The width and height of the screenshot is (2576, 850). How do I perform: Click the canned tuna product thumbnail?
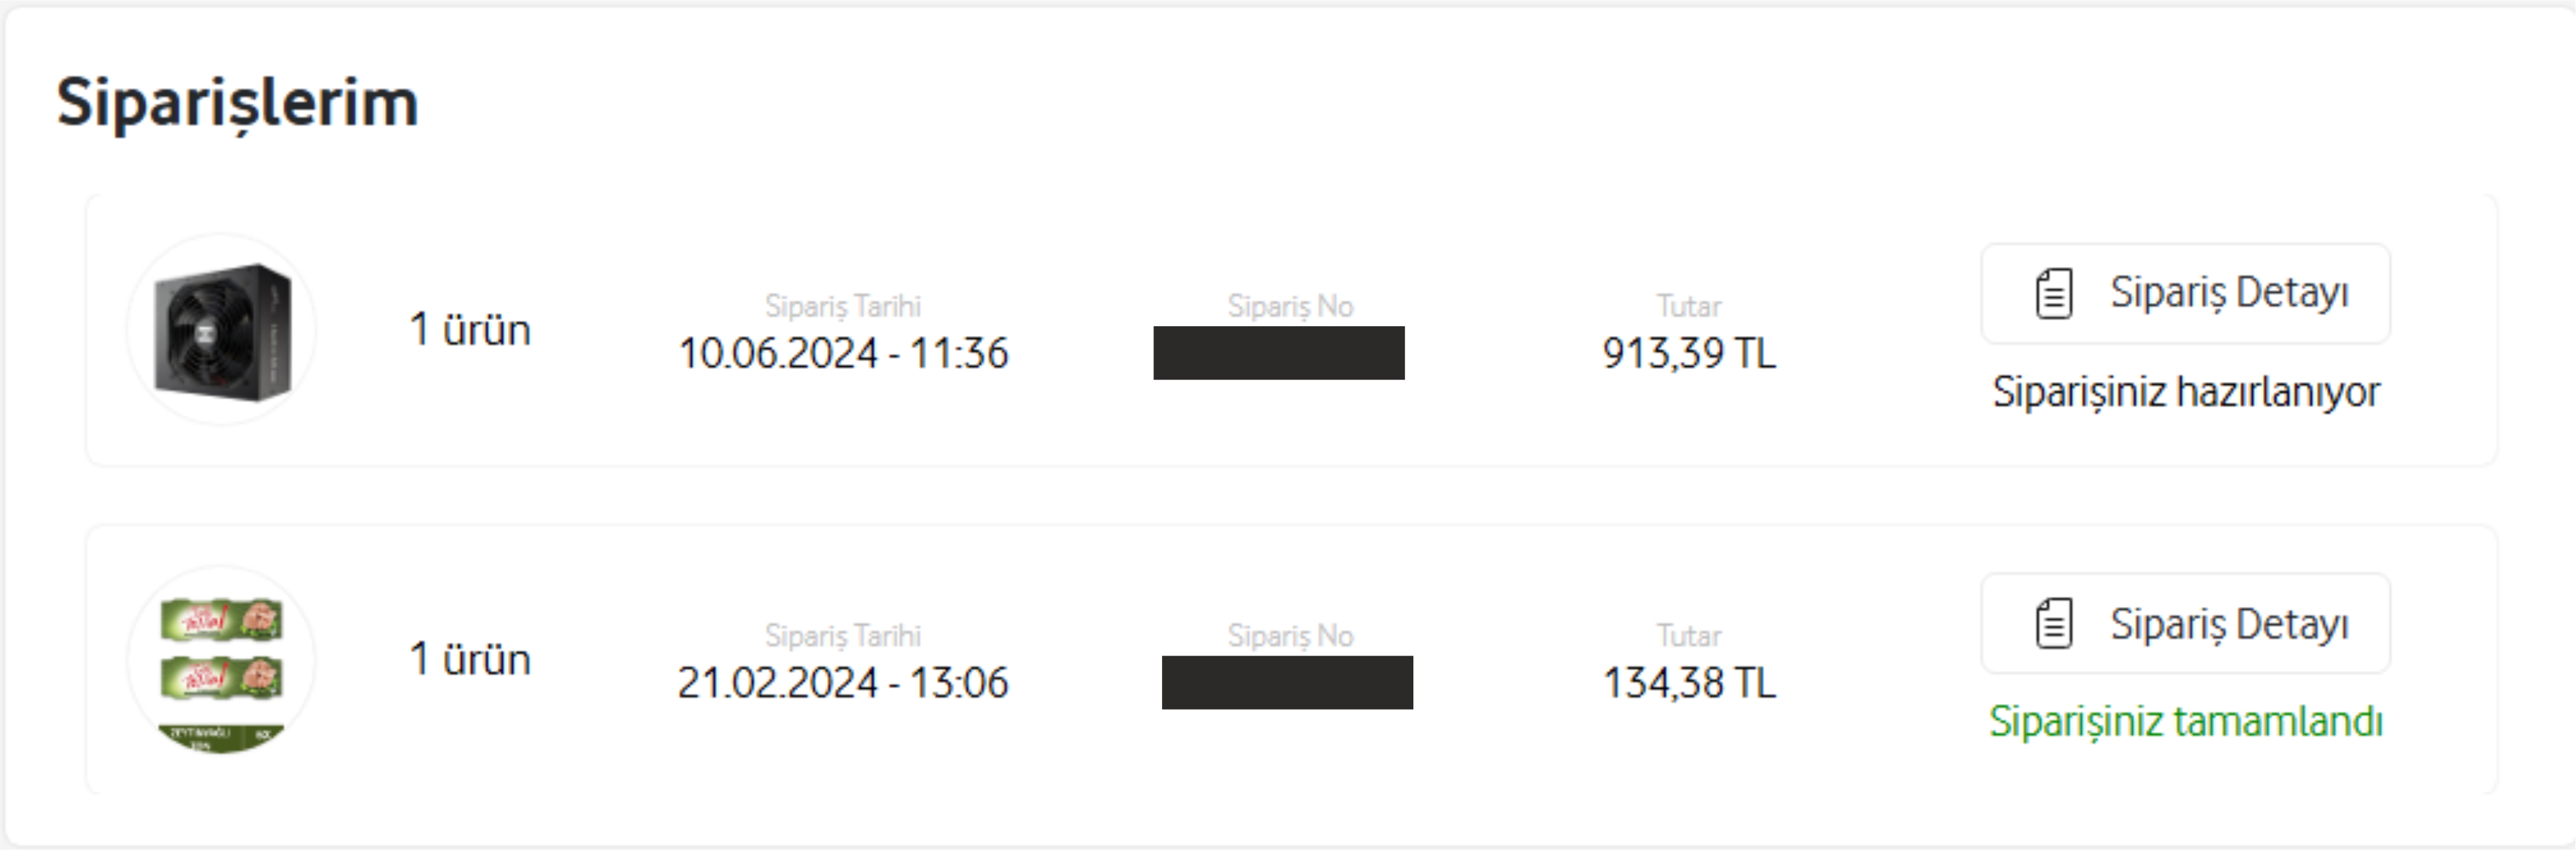(222, 660)
